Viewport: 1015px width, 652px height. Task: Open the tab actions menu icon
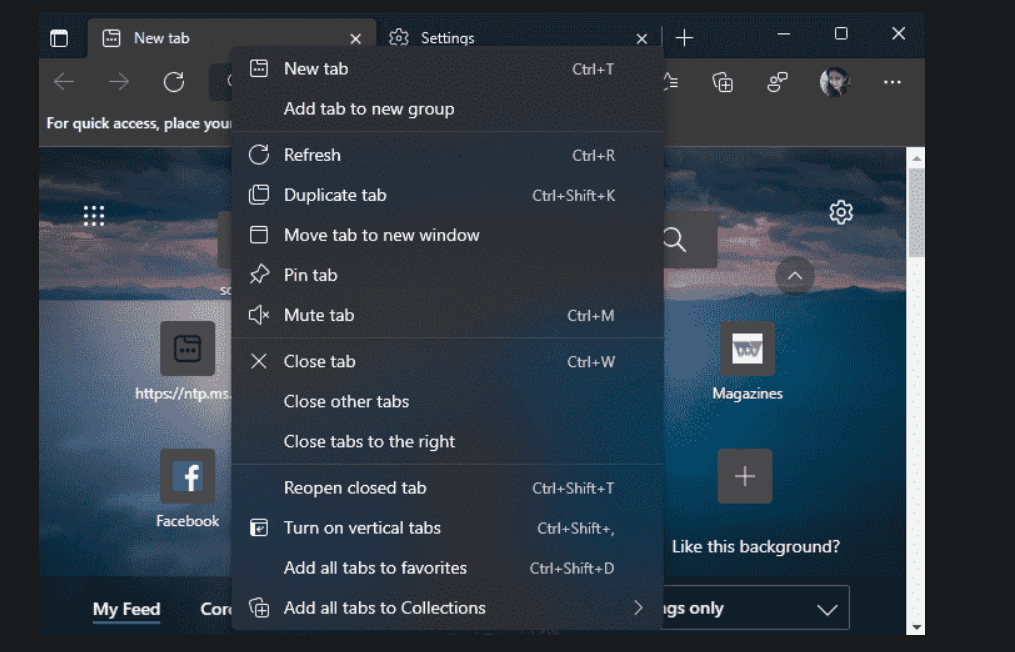pyautogui.click(x=59, y=38)
